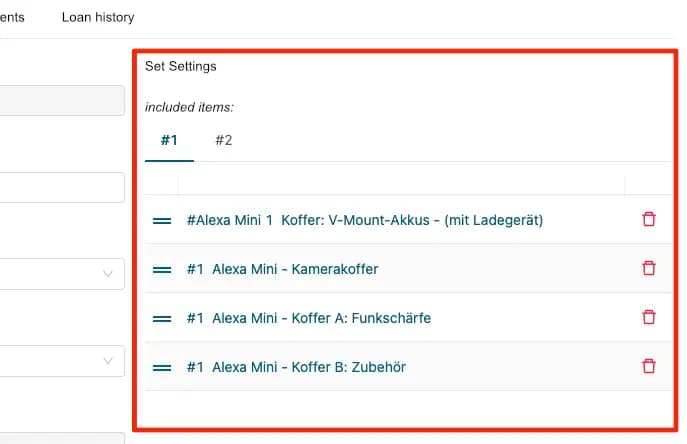Open the #Alexa Mini 1 Koffer: V-Mount-Akkus link
Screen dimensions: 687x444
point(364,220)
